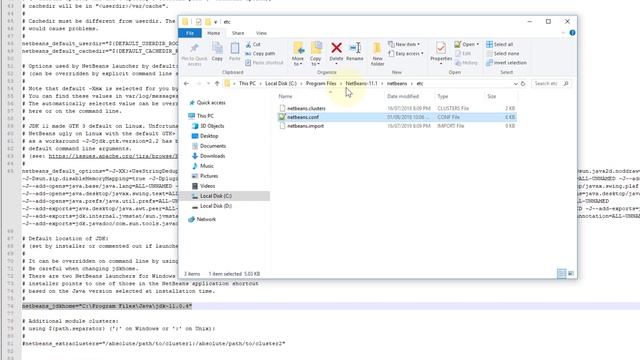Open Easy access dropdown
This screenshot has width=640, height=360.
click(x=406, y=53)
